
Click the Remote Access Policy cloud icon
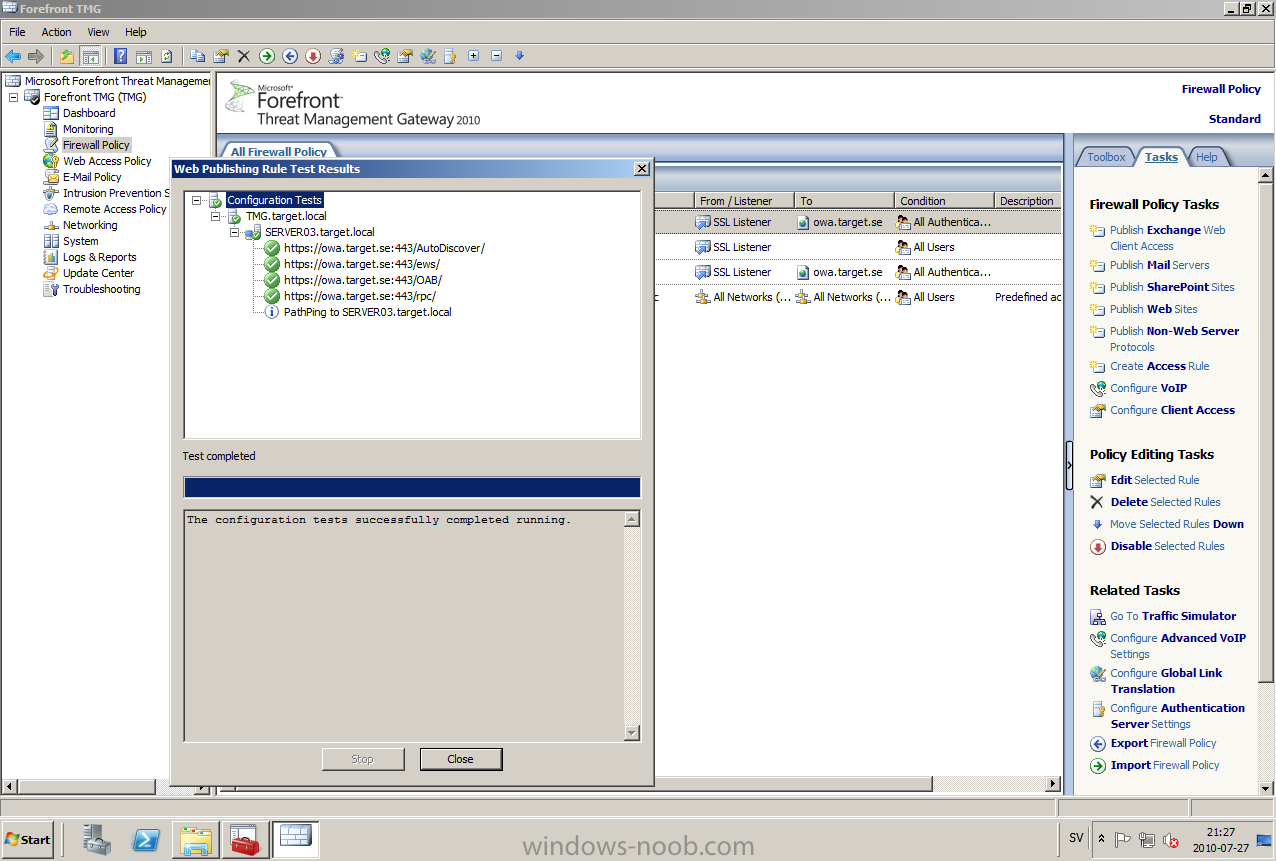tap(51, 209)
